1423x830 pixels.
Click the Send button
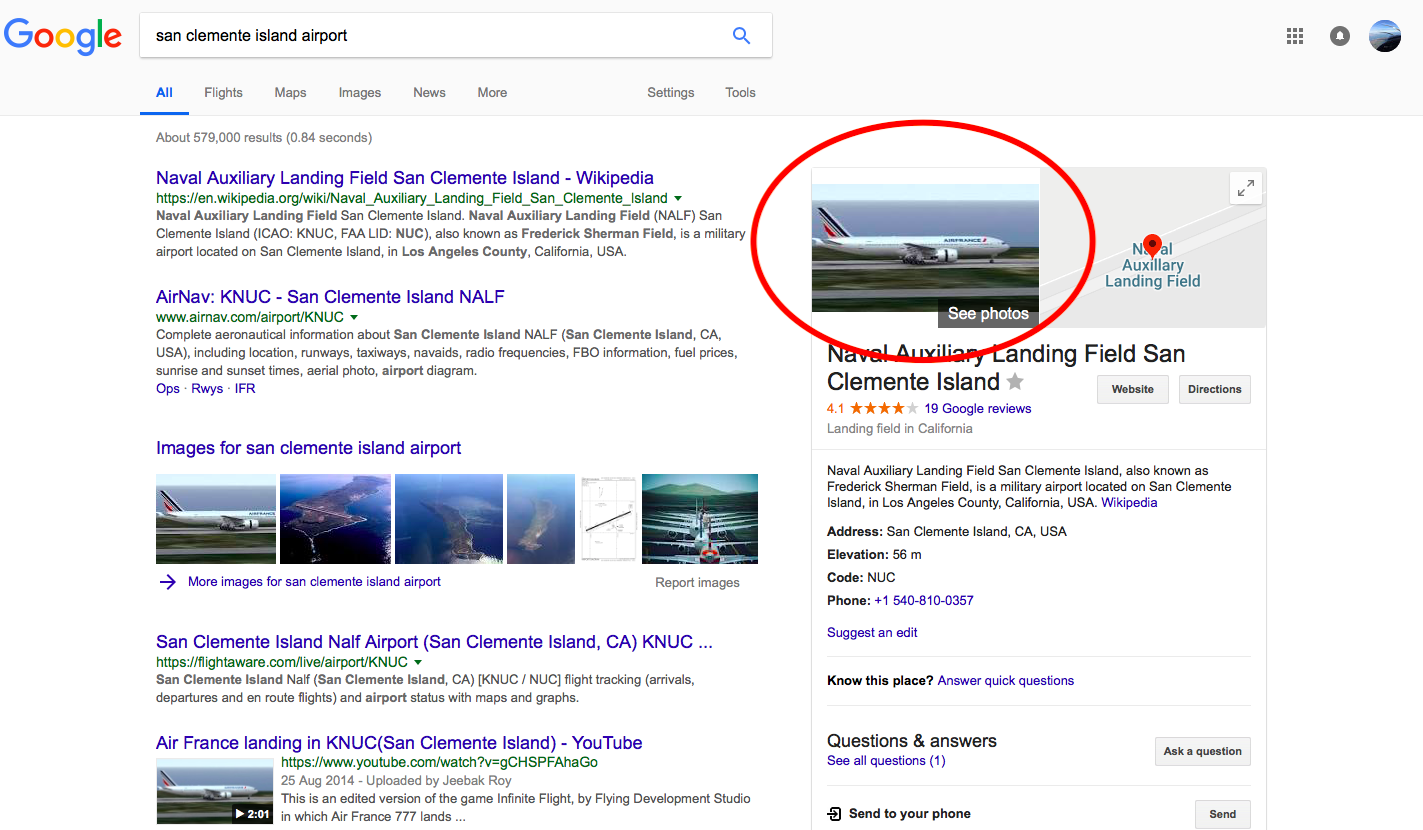1223,814
